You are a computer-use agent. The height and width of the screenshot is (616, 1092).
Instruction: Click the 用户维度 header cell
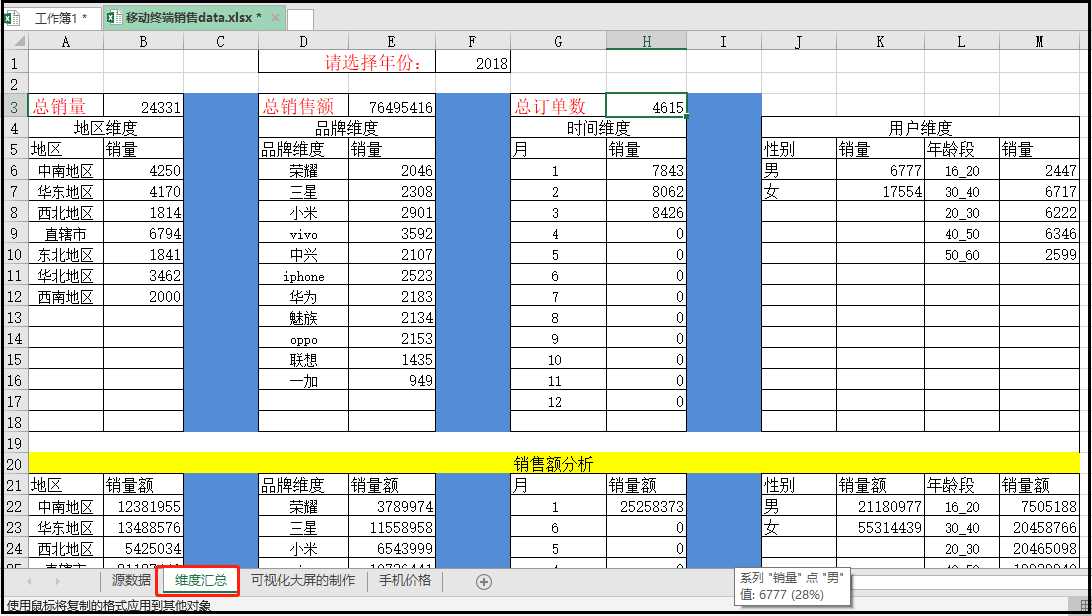point(921,128)
